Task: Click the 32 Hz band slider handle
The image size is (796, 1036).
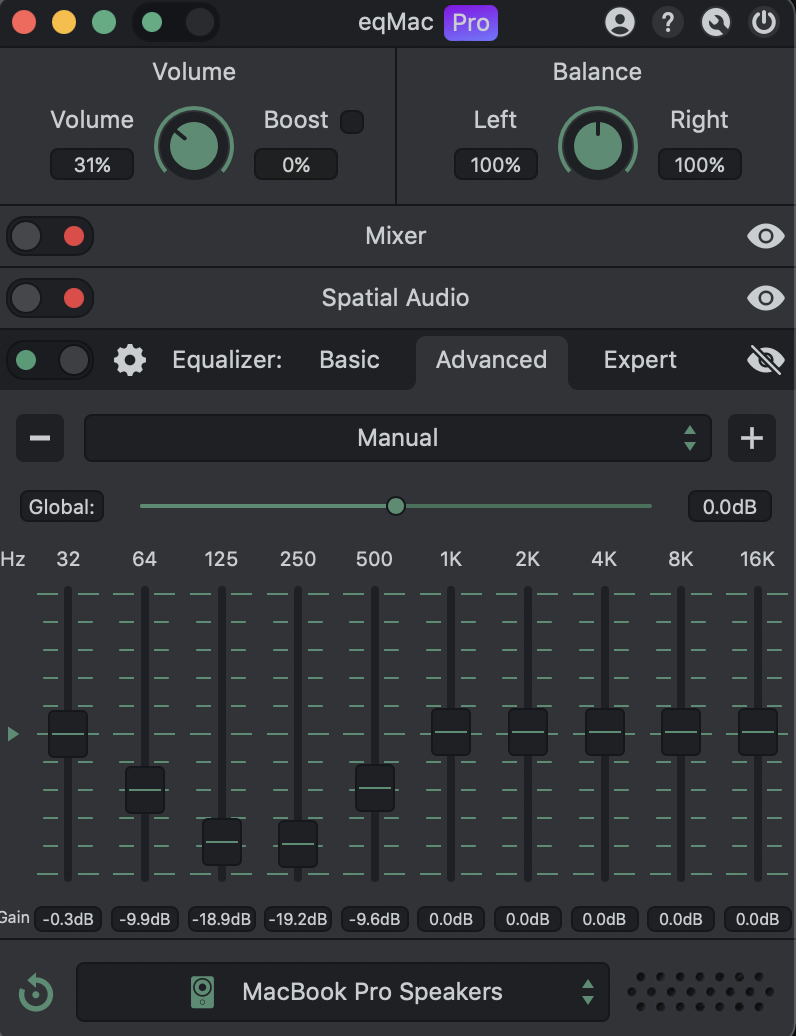Action: [68, 733]
